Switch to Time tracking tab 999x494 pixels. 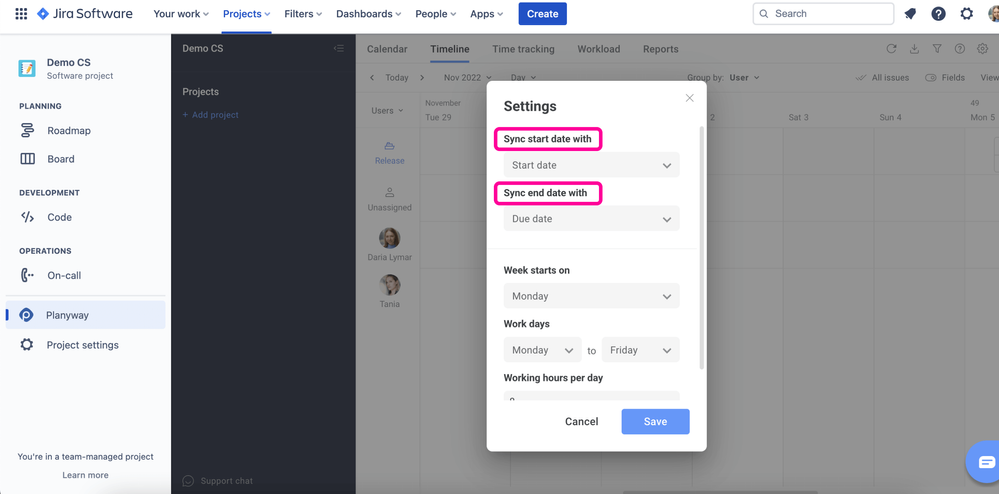[523, 48]
